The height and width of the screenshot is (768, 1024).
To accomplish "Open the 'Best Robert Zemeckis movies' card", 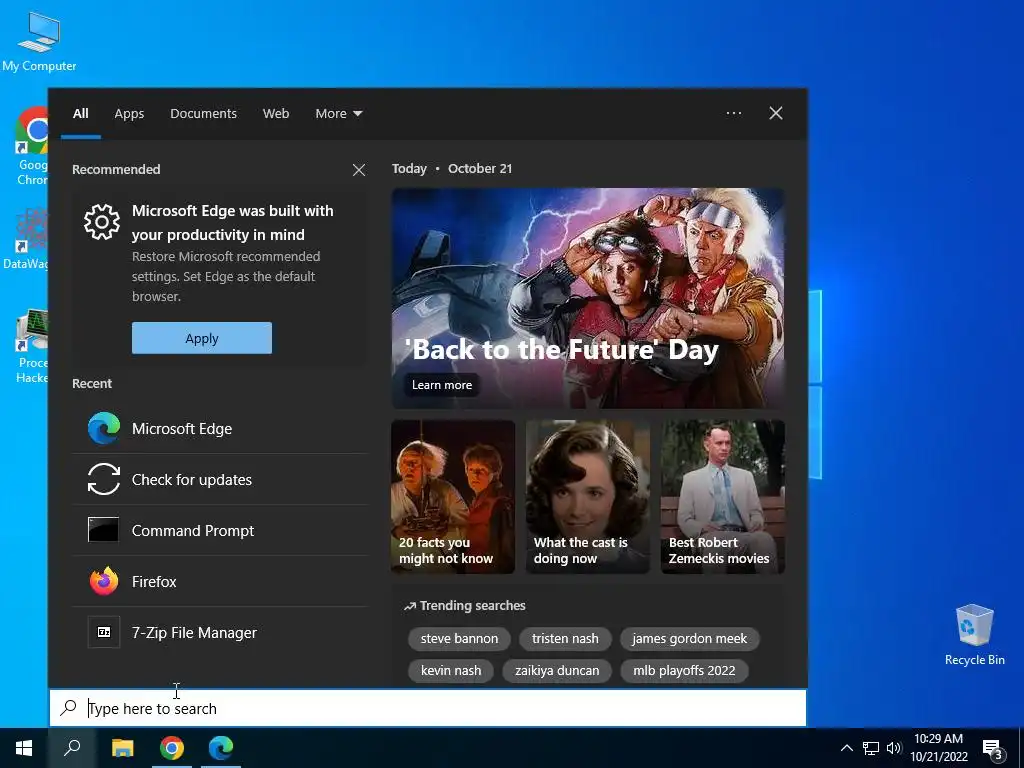I will tap(723, 497).
